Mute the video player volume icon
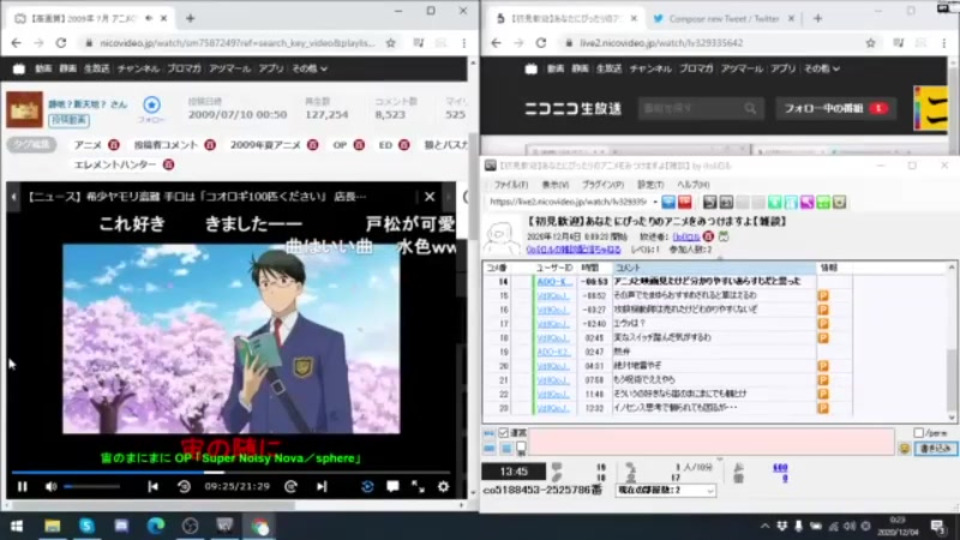The width and height of the screenshot is (960, 540). (x=51, y=487)
